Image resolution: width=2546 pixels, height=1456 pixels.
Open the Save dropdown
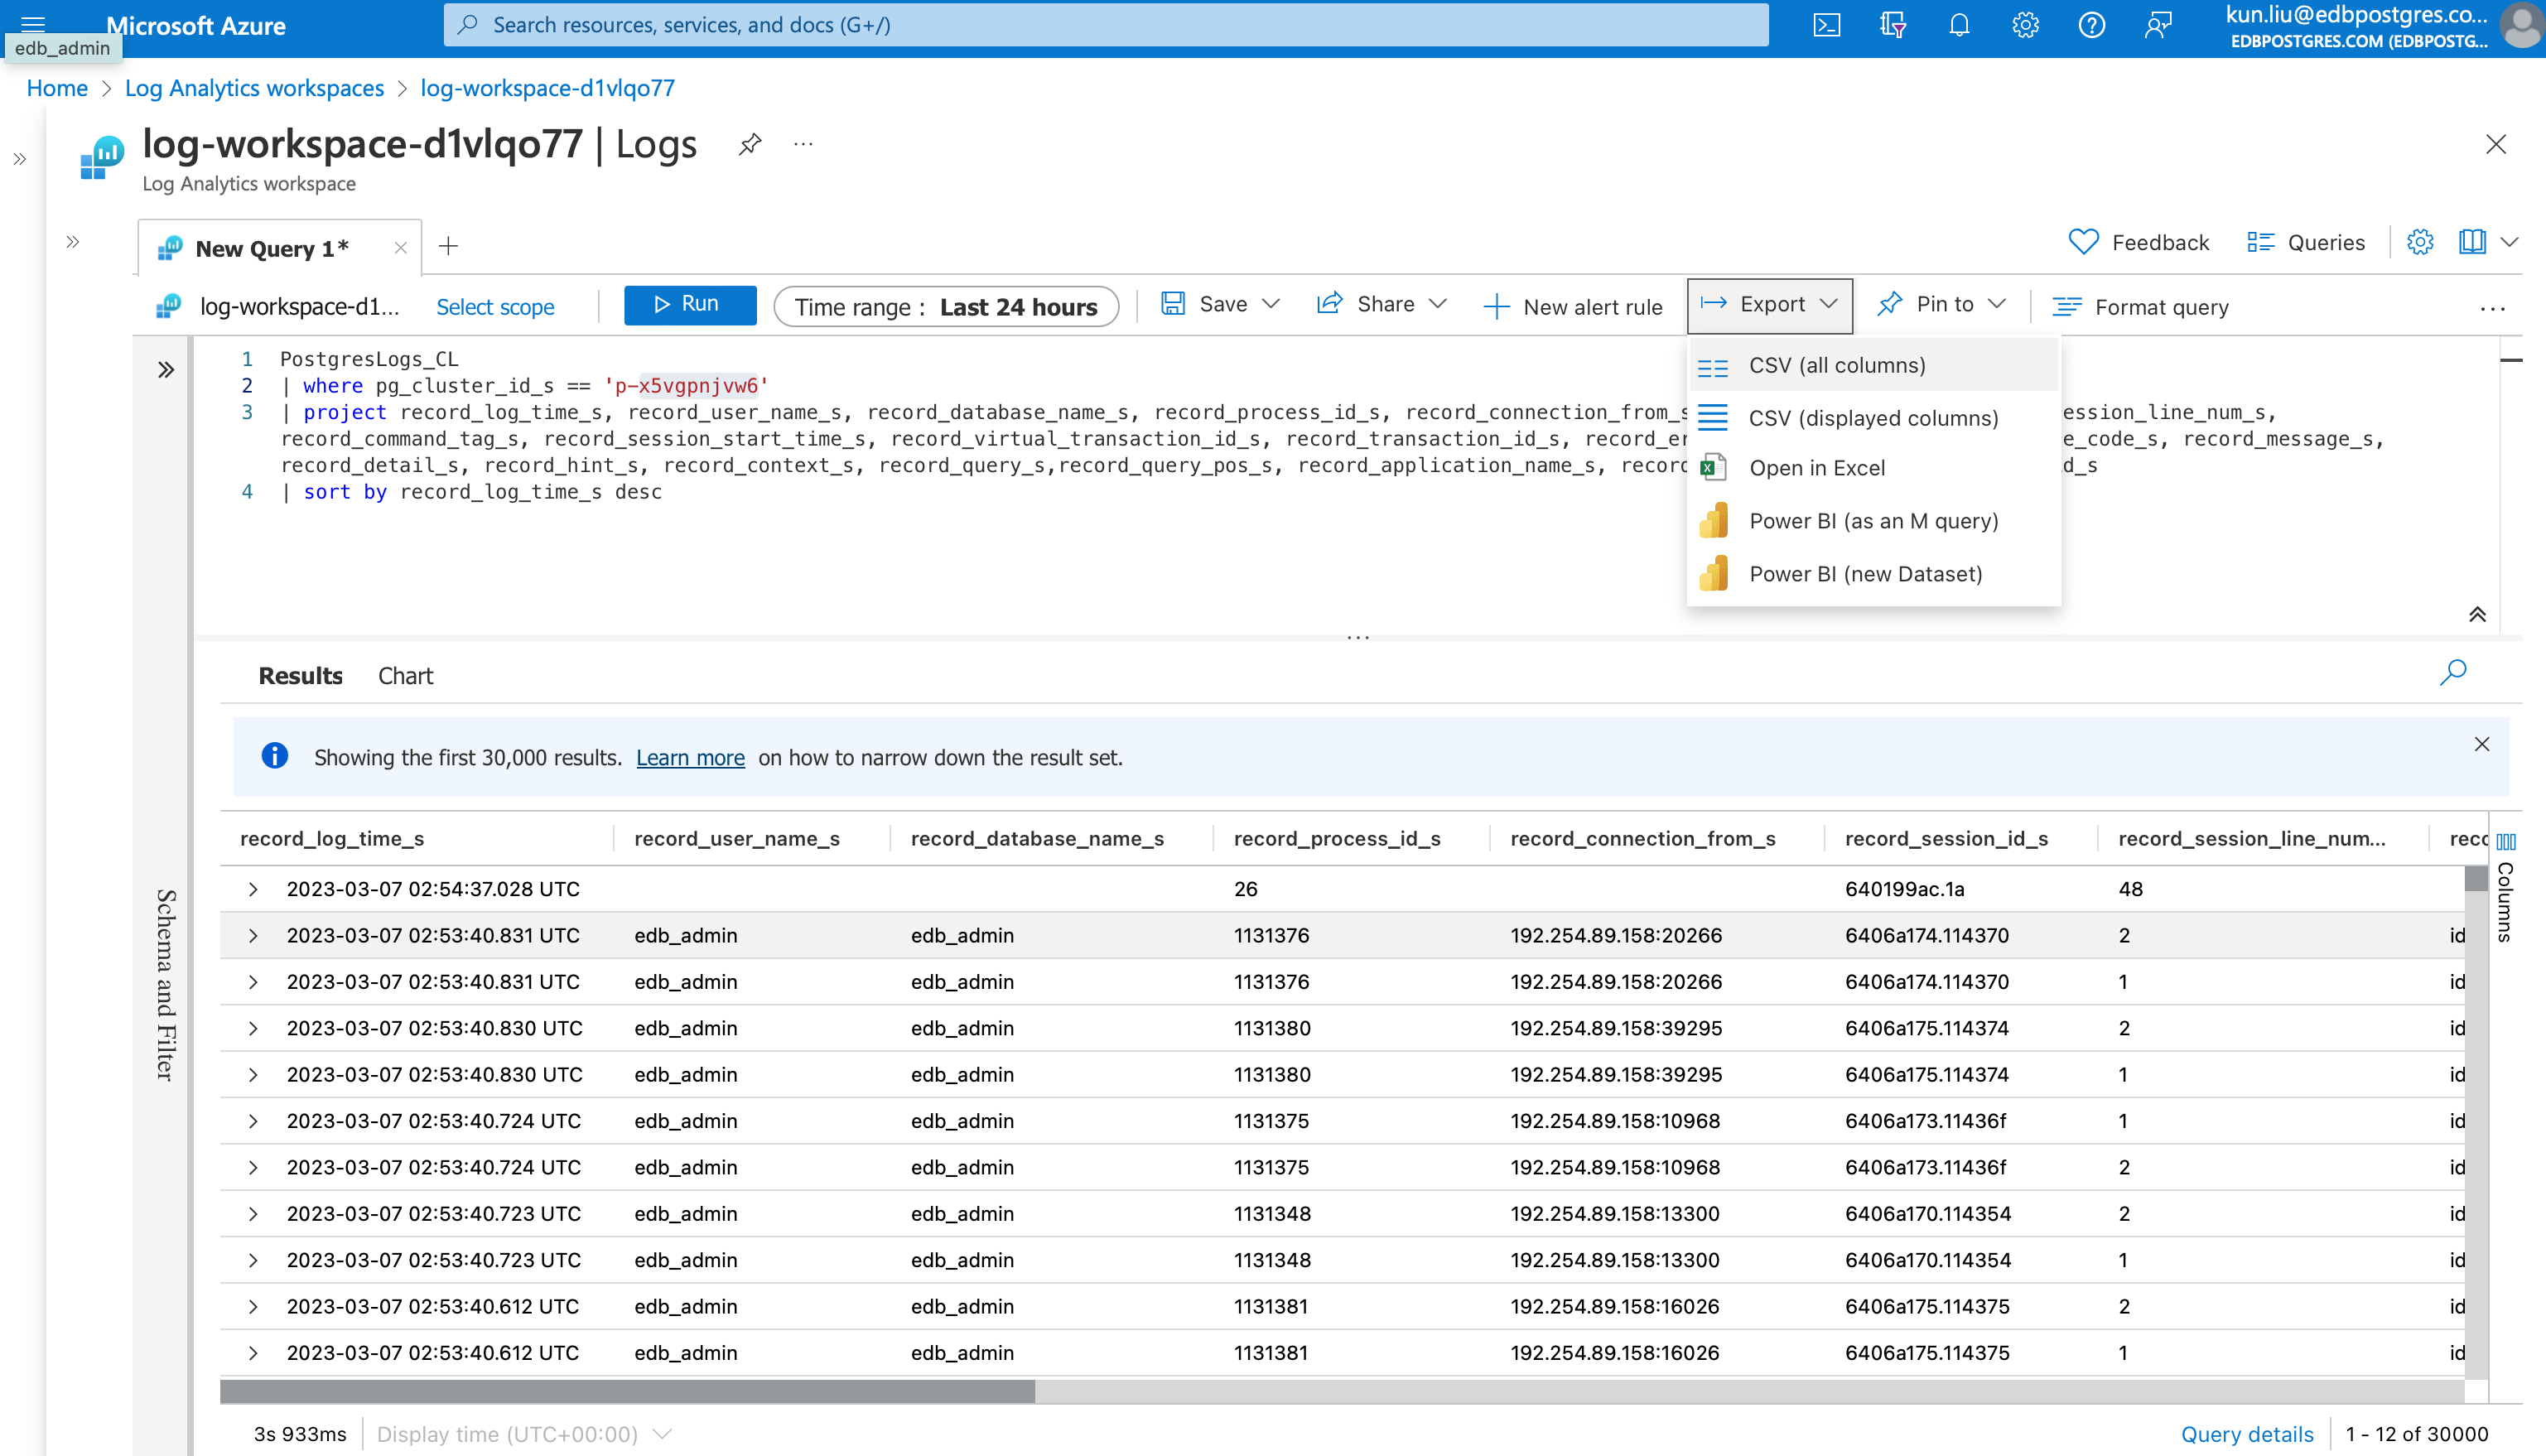tap(1220, 304)
